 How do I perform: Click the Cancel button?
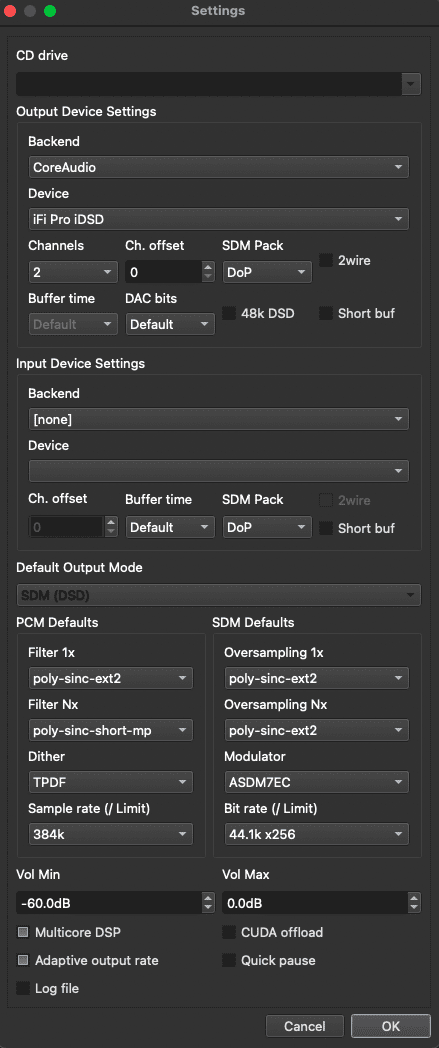pyautogui.click(x=305, y=1026)
